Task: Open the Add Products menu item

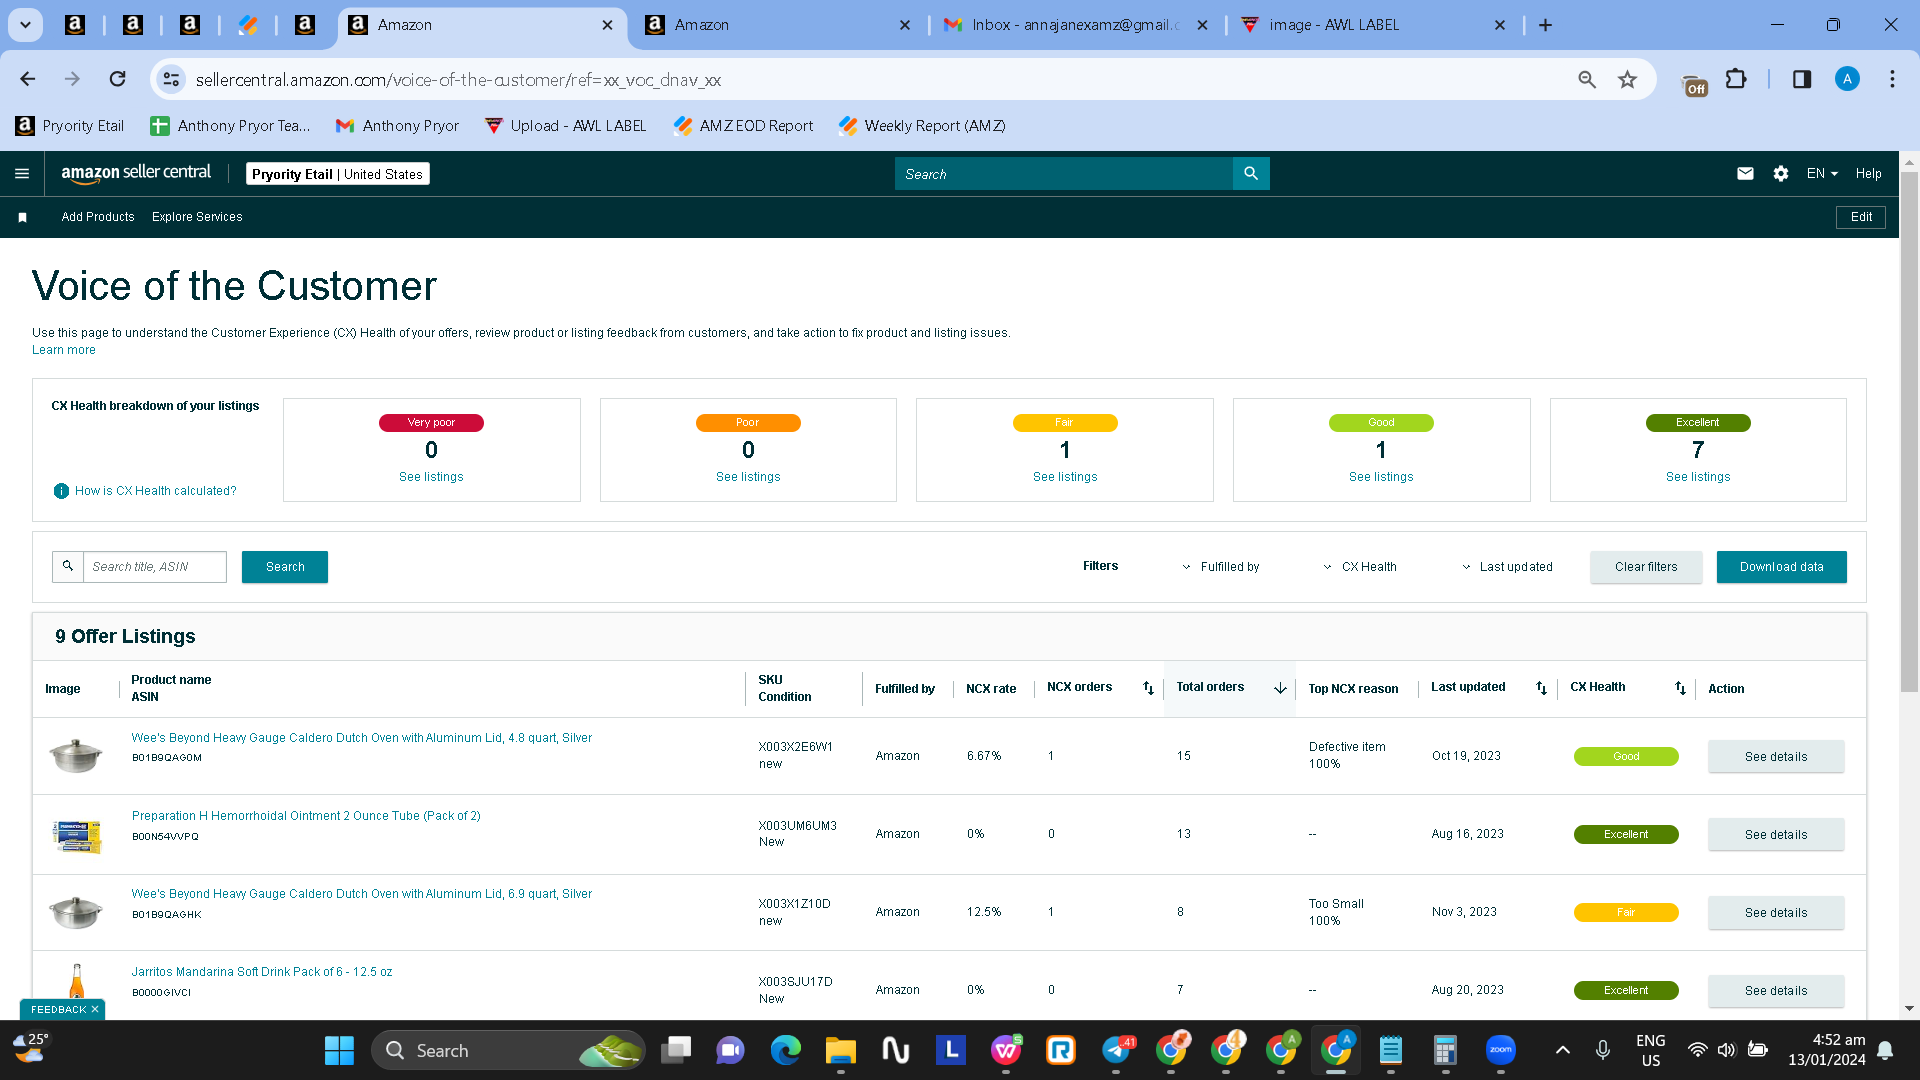Action: point(98,217)
